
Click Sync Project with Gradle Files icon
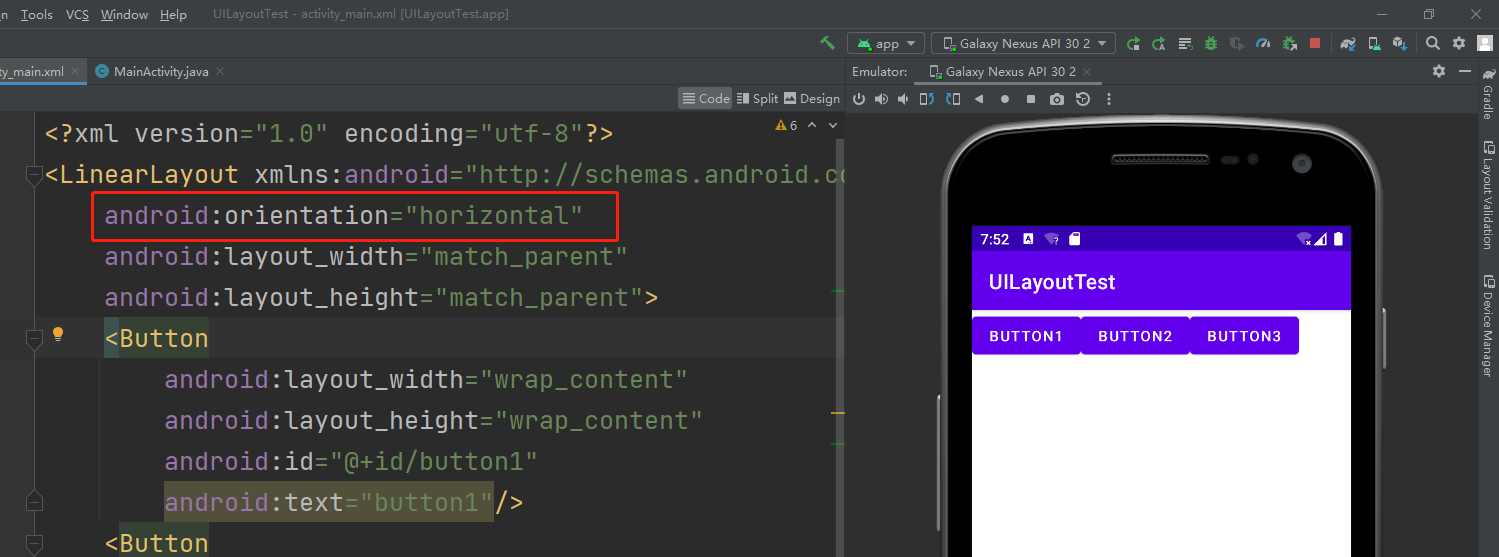[x=1348, y=44]
